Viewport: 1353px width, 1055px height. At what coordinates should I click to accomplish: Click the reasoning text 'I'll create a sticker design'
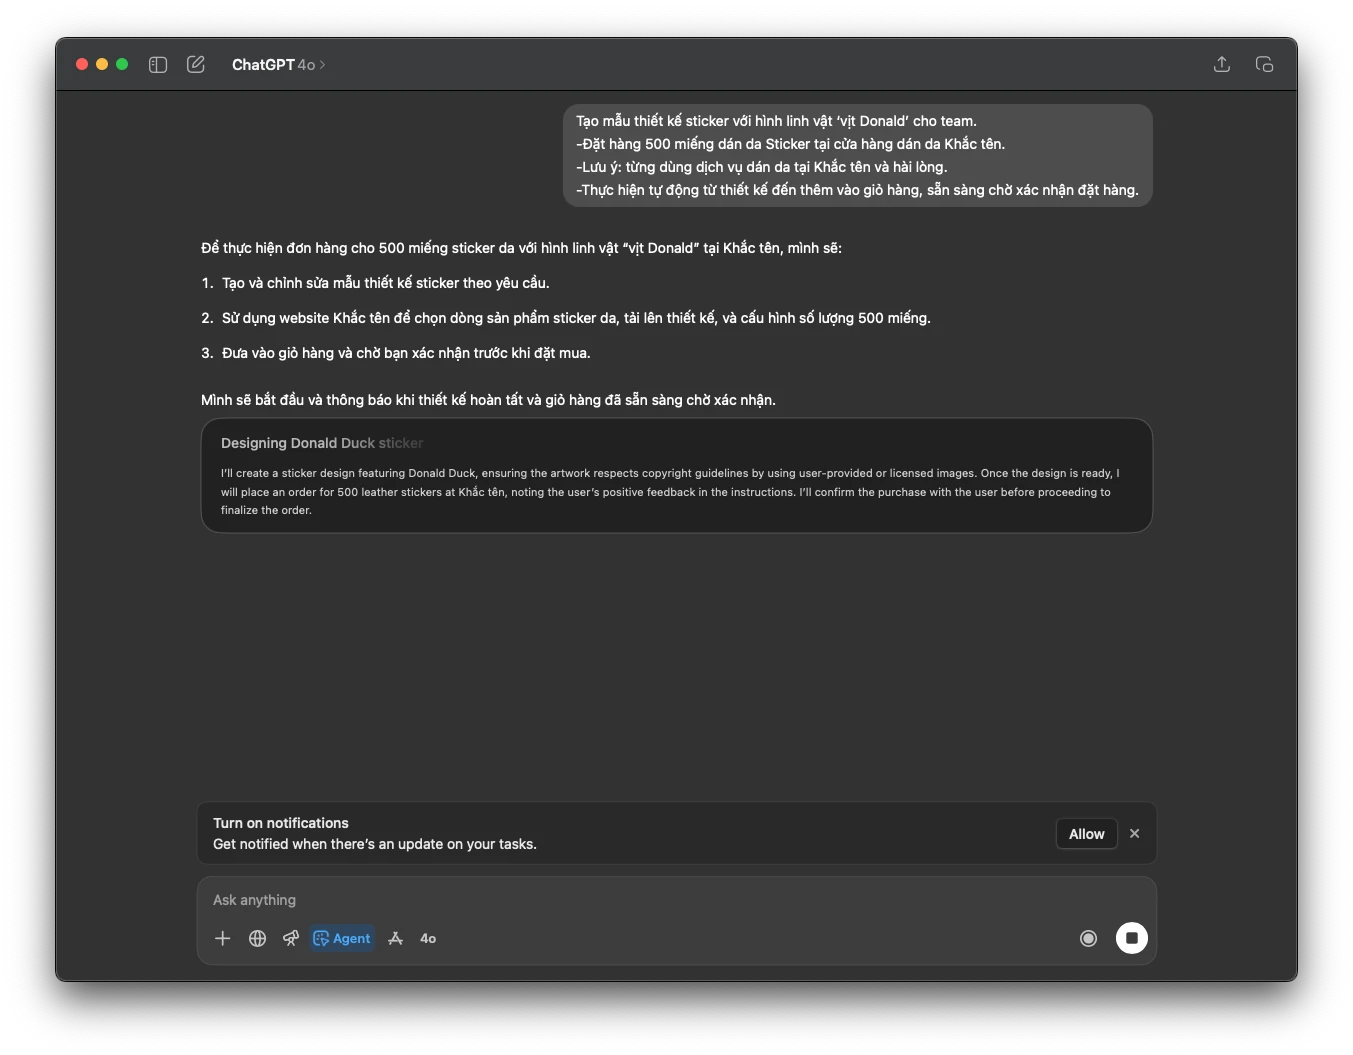click(670, 491)
